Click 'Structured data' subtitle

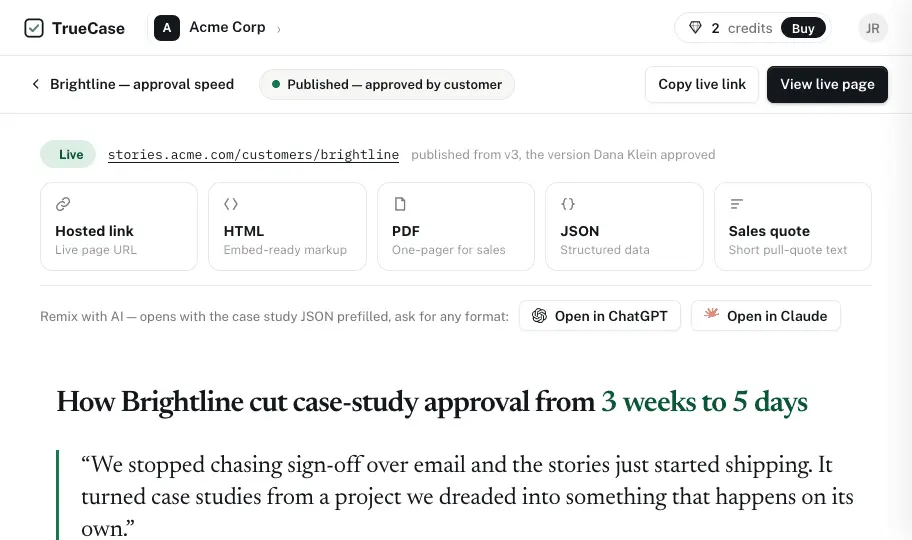(x=605, y=250)
